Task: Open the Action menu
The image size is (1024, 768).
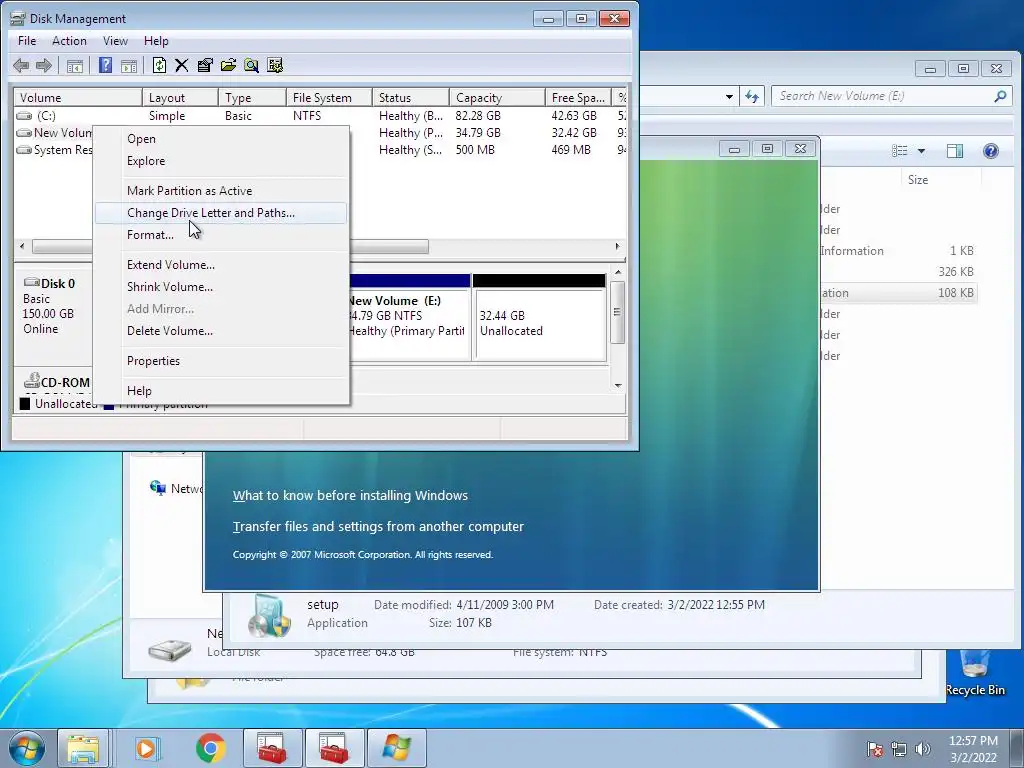Action: coord(69,40)
